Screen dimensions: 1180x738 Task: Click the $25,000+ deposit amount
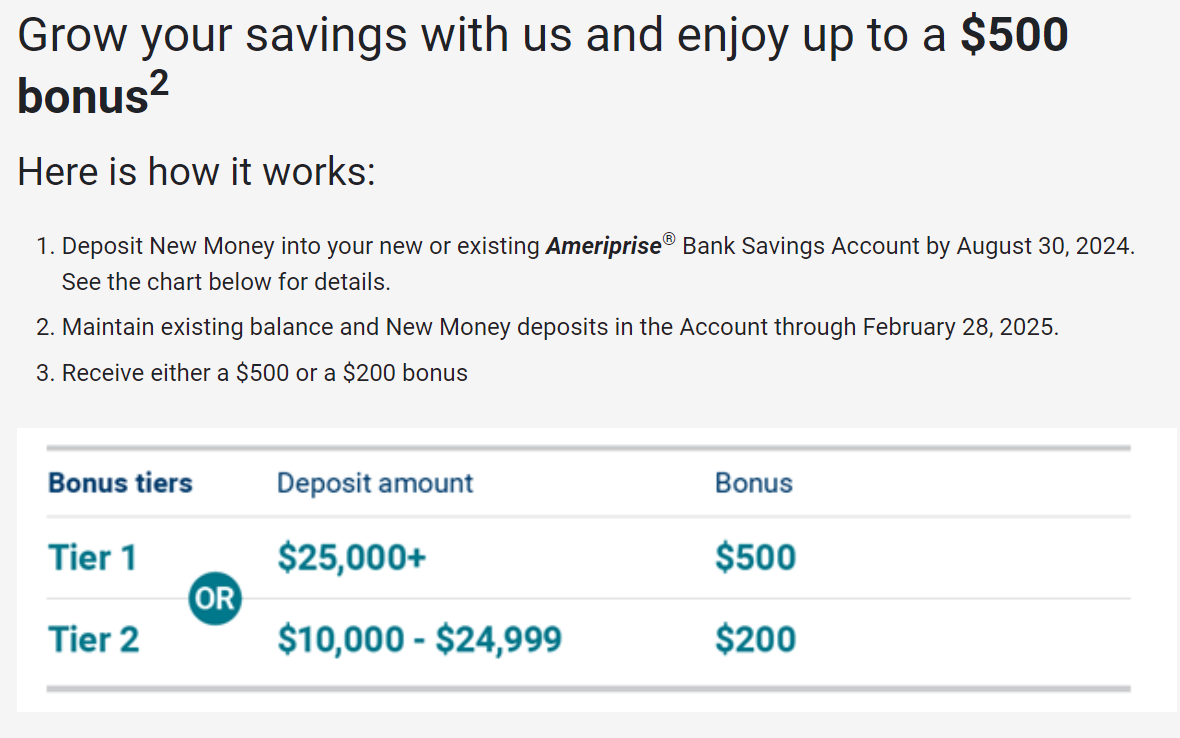point(351,557)
